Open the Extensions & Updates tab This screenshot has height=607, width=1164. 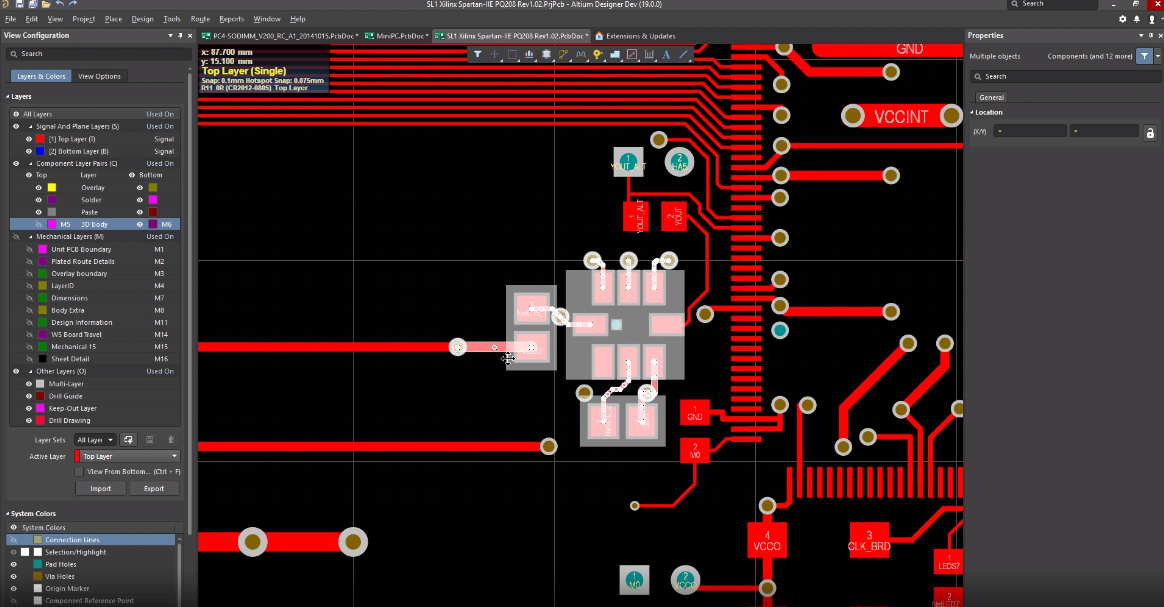pos(635,36)
